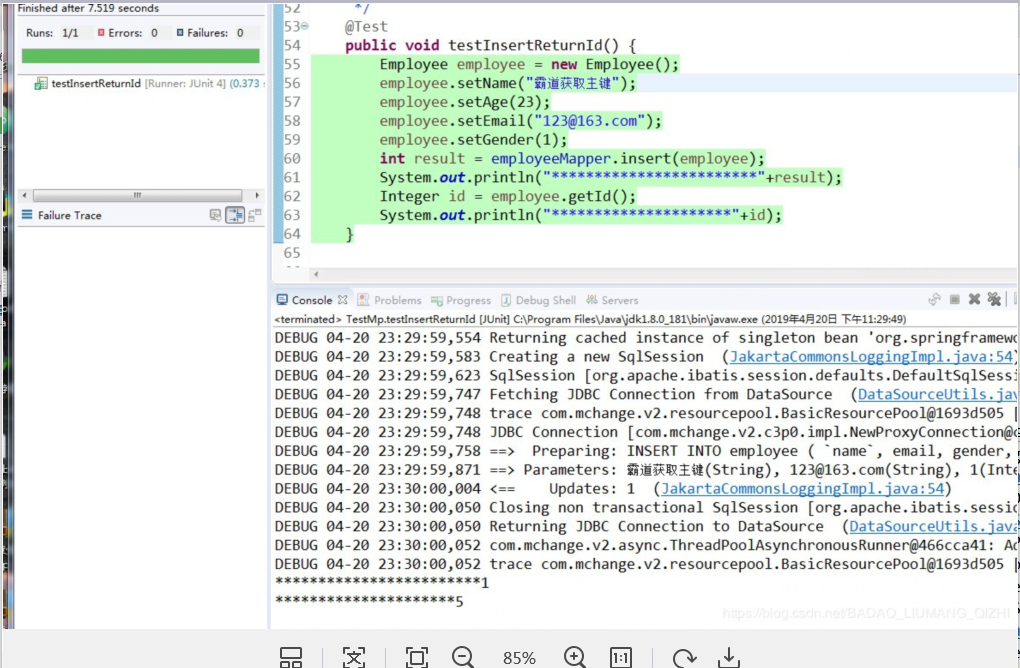Download the image with the arrow icon
The width and height of the screenshot is (1020, 668).
click(729, 657)
